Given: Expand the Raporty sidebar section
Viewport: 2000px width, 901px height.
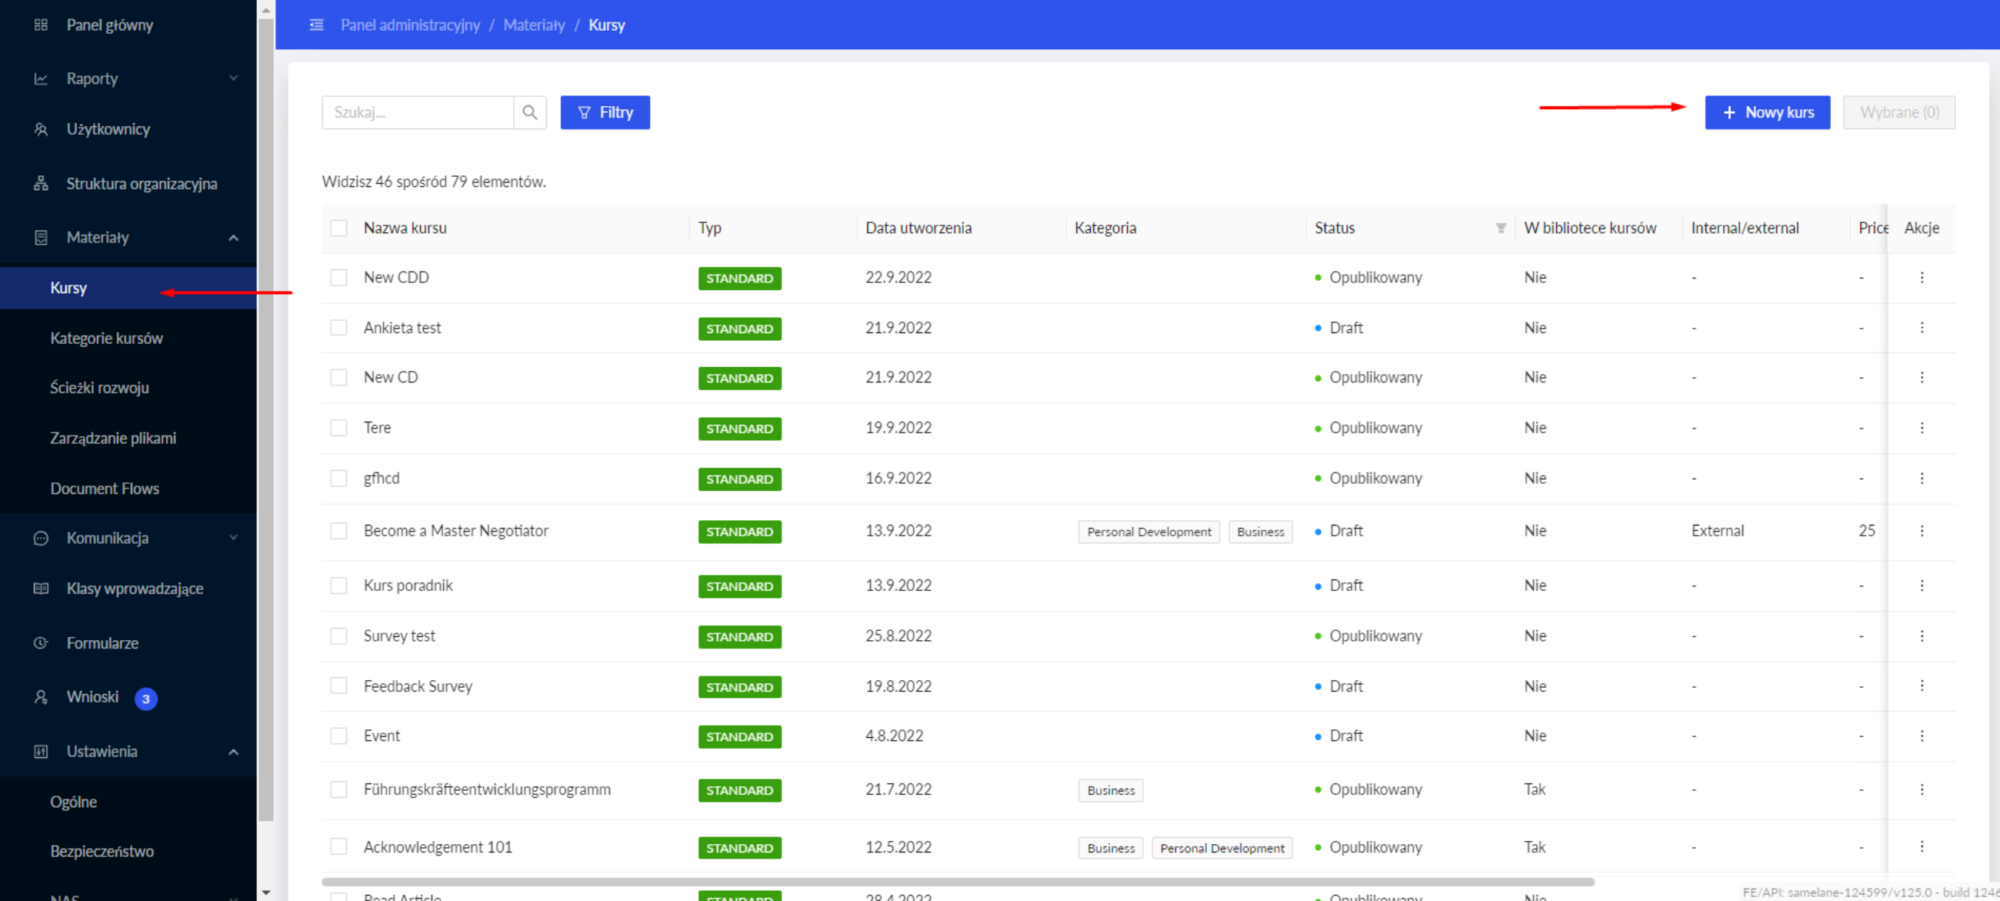Looking at the screenshot, I should (233, 79).
